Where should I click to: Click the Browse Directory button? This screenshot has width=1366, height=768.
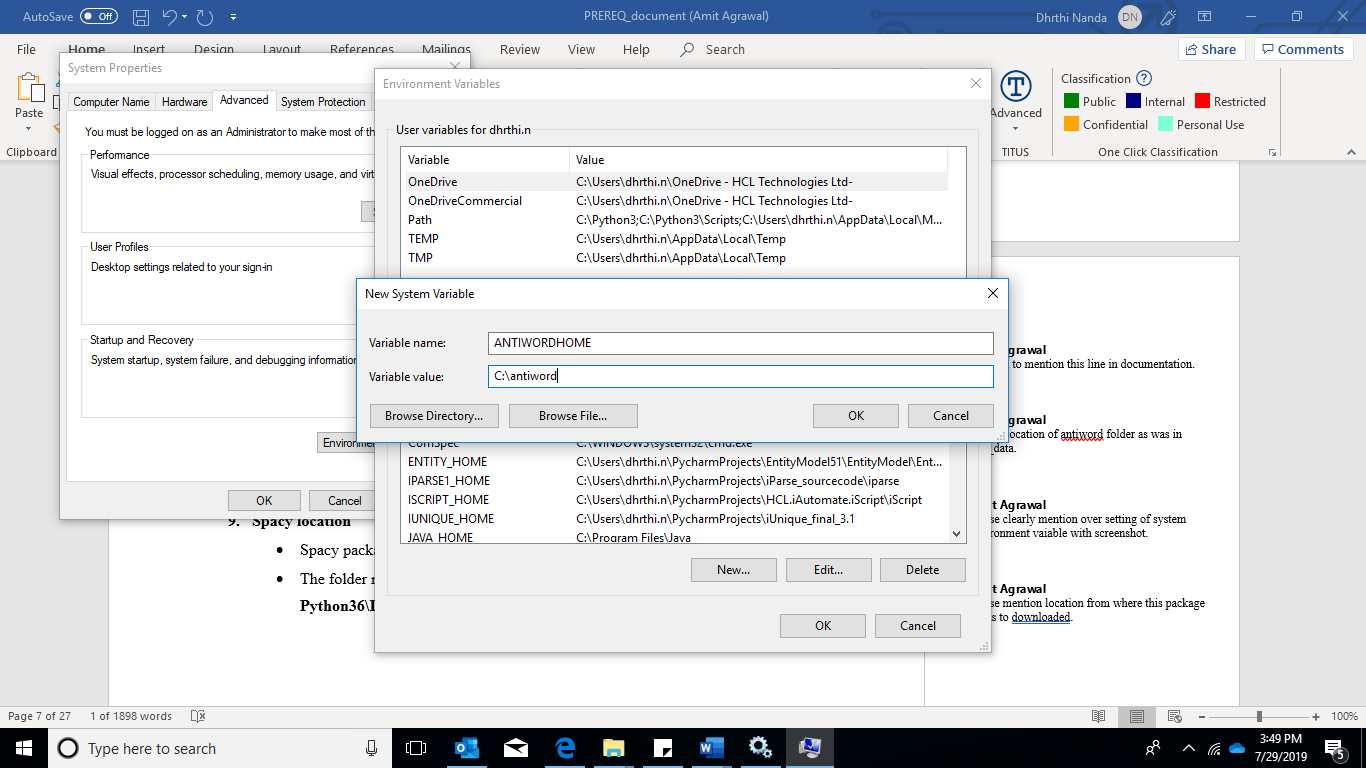[x=434, y=416]
